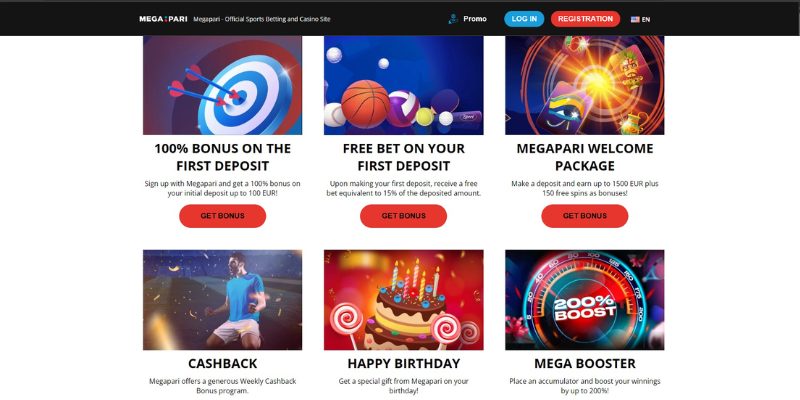The height and width of the screenshot is (400, 800).
Task: Open the Cashback football player image
Action: click(222, 300)
